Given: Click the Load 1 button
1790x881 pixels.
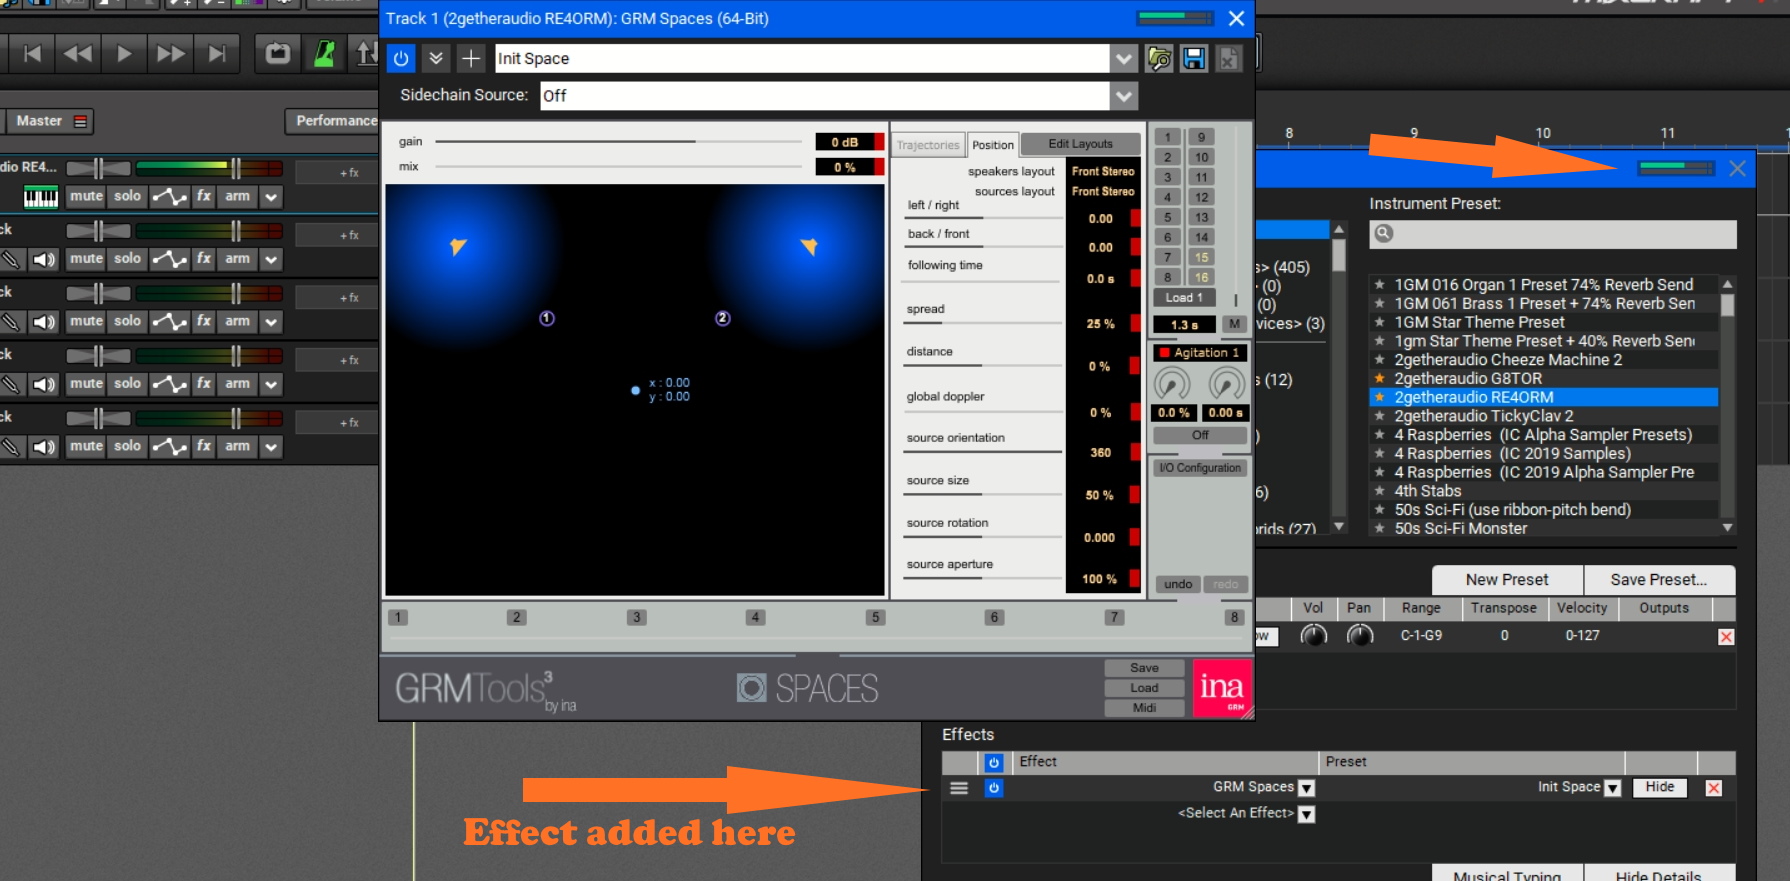Looking at the screenshot, I should 1184,298.
